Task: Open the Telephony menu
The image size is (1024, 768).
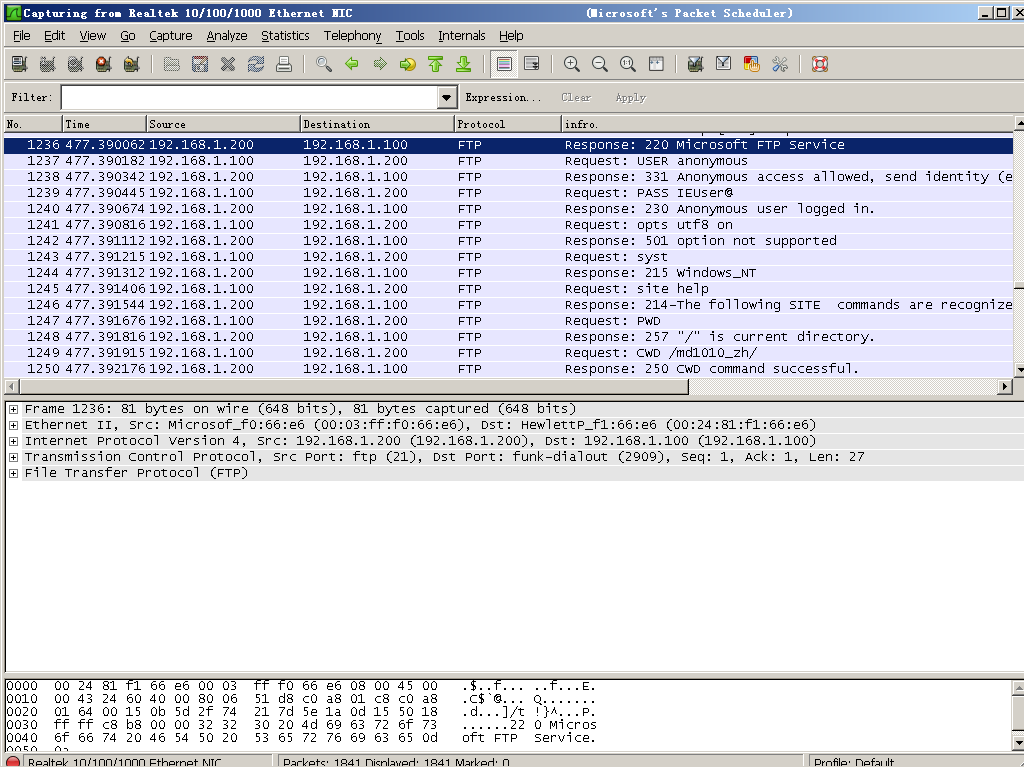Action: click(x=353, y=36)
